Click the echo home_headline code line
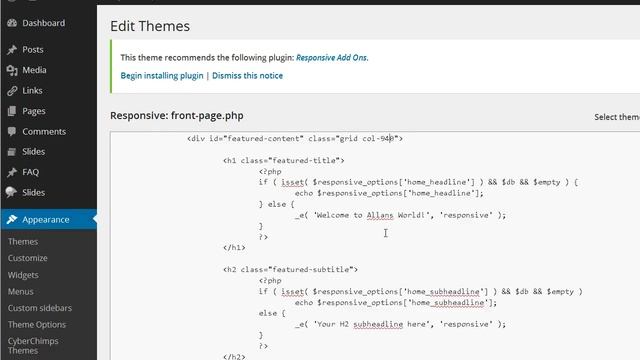Image resolution: width=640 pixels, height=360 pixels. pyautogui.click(x=389, y=193)
